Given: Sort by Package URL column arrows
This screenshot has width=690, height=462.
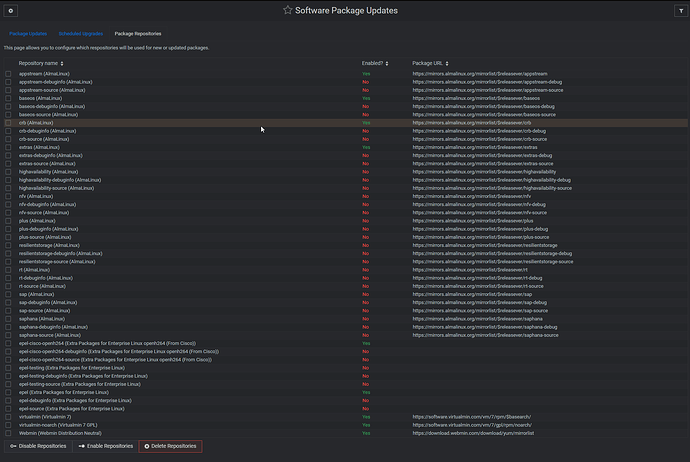Looking at the screenshot, I should coord(447,64).
